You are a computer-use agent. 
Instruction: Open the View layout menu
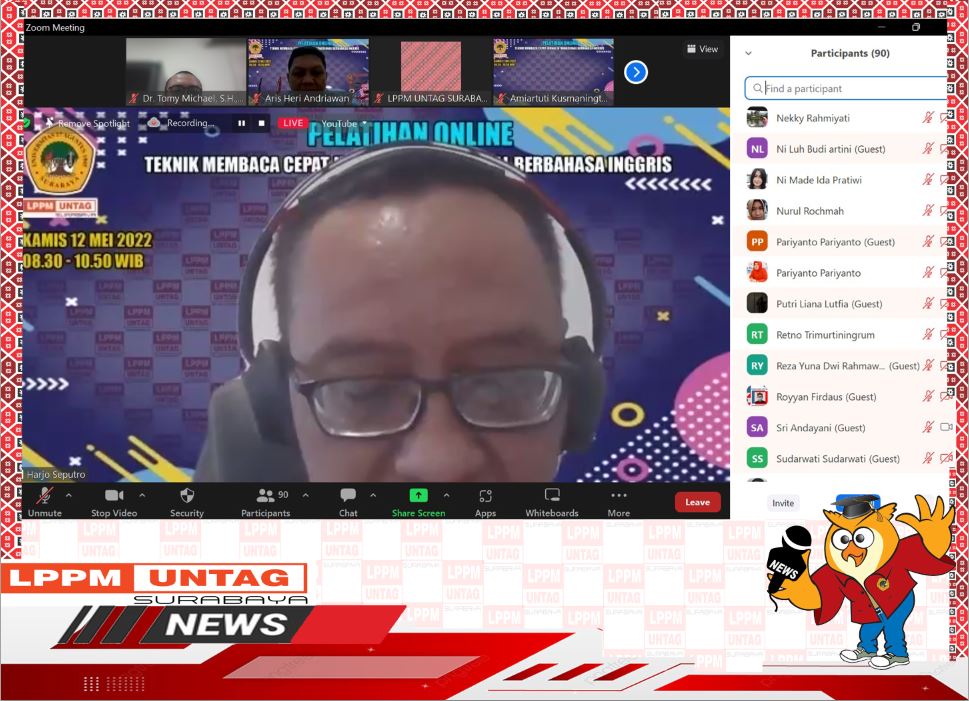point(702,49)
